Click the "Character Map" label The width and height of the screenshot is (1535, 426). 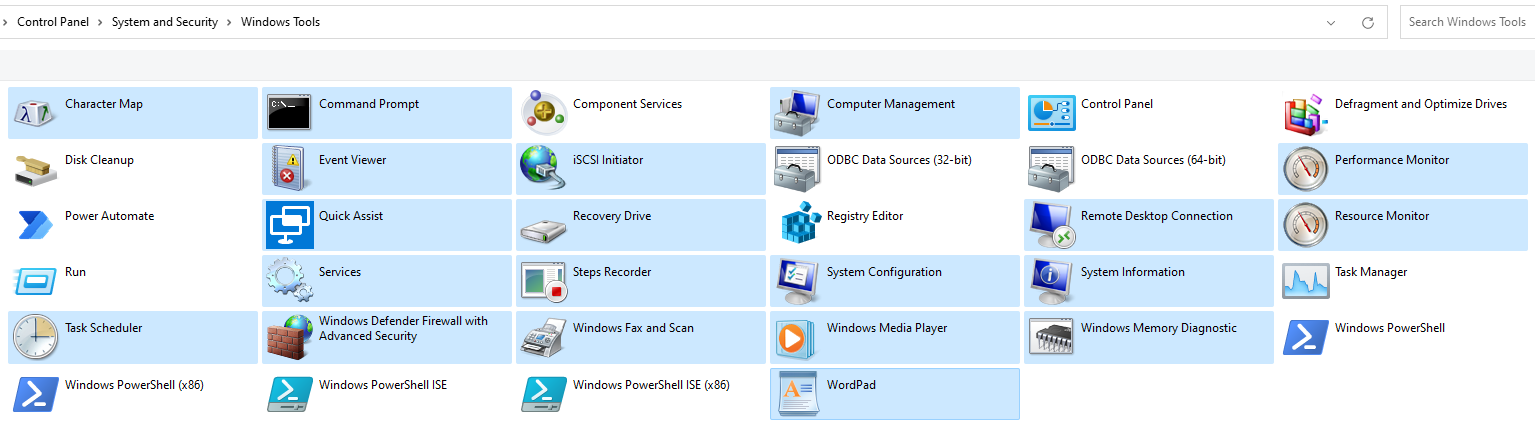point(104,104)
